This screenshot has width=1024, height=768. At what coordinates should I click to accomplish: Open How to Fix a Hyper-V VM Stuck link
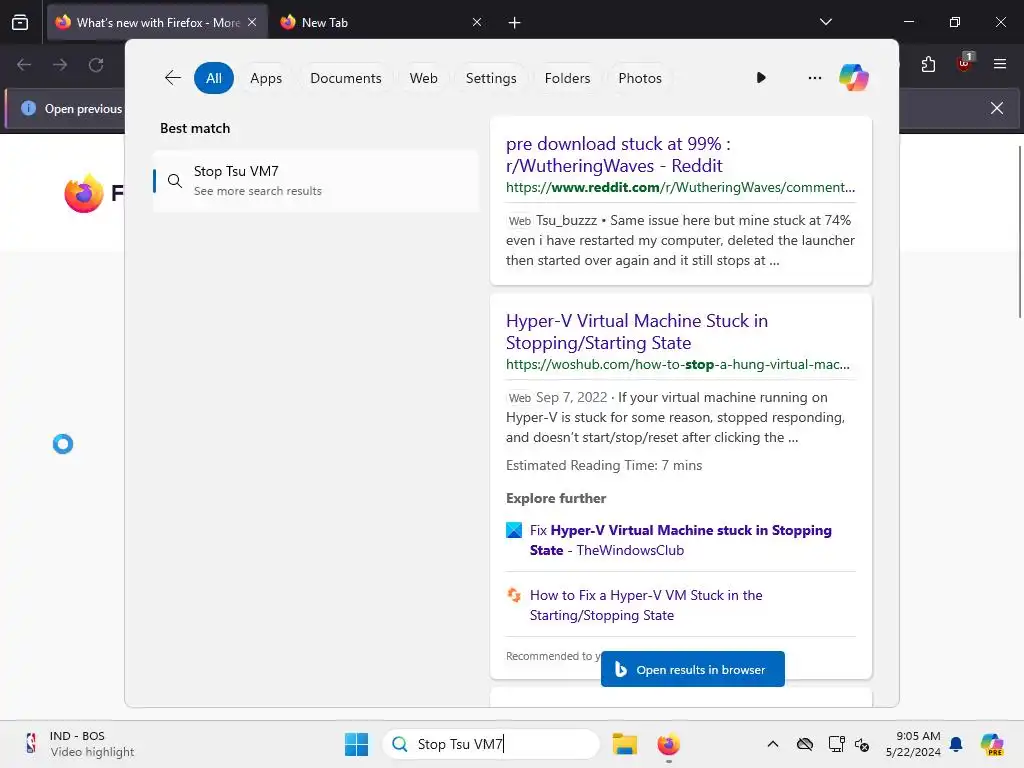(x=646, y=605)
